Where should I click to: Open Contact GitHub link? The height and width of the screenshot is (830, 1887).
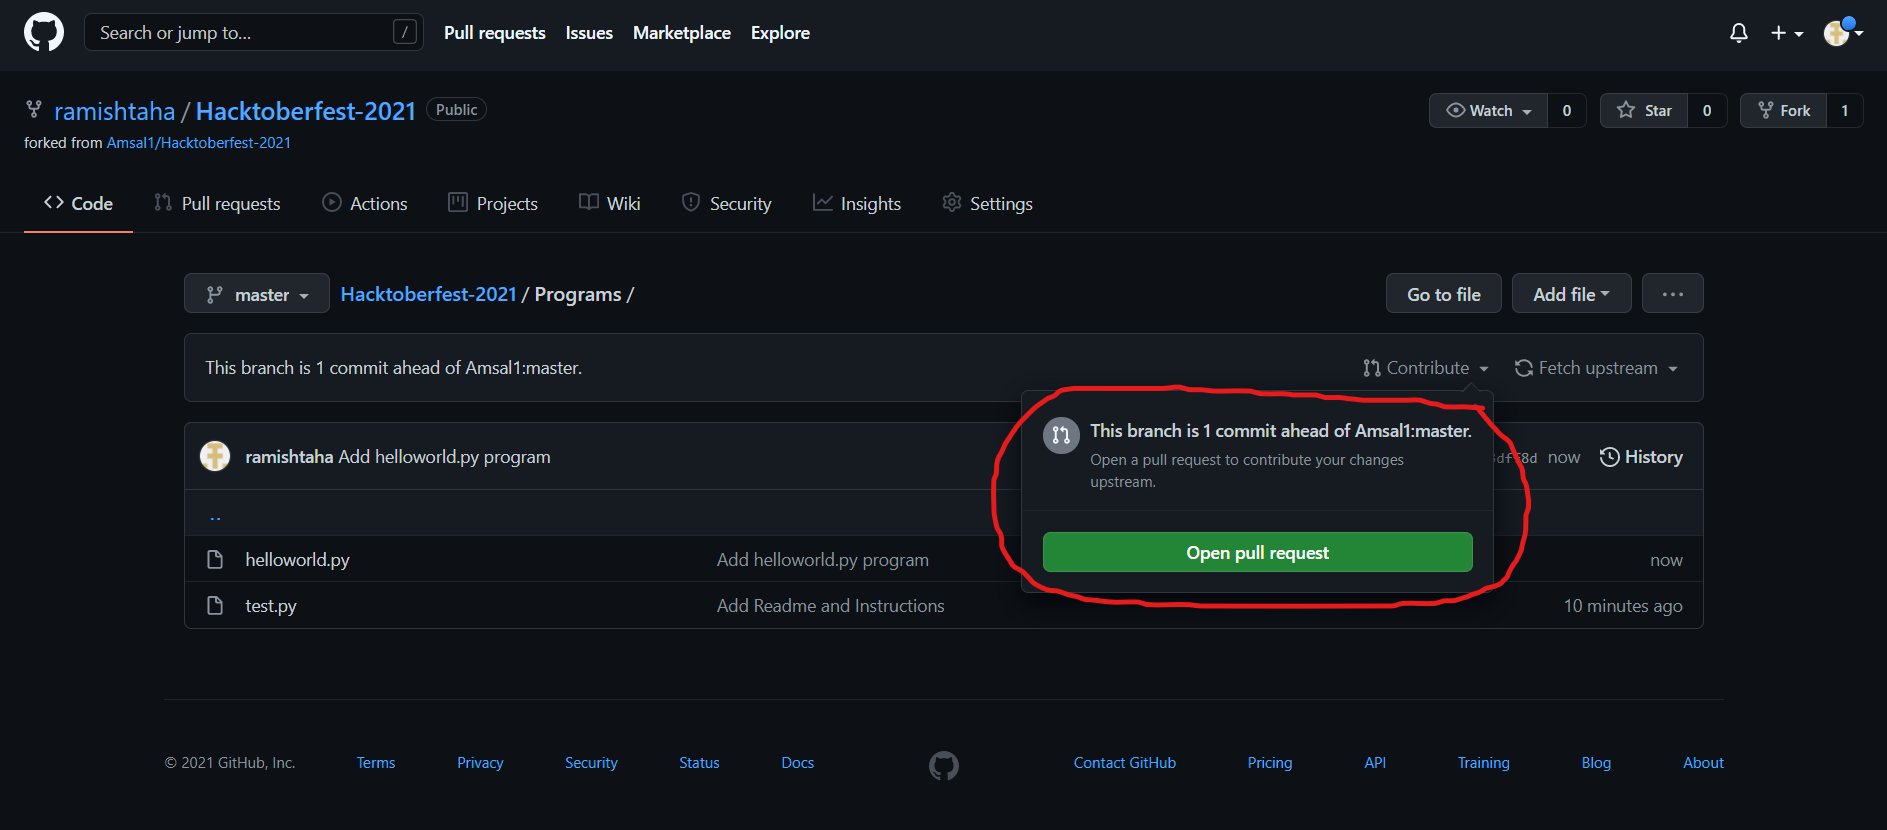pyautogui.click(x=1125, y=763)
